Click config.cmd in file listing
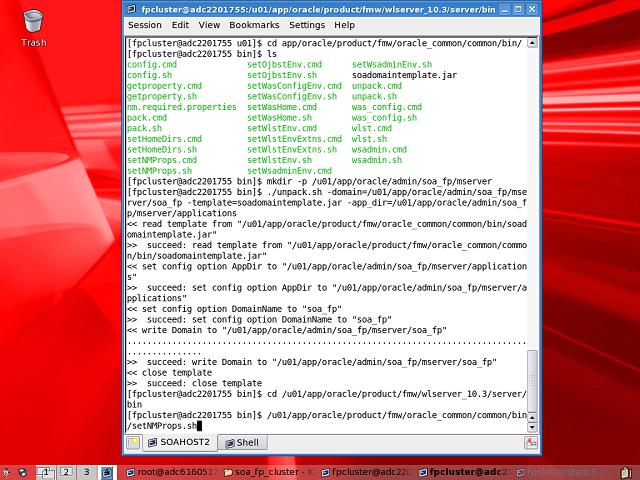 click(152, 64)
